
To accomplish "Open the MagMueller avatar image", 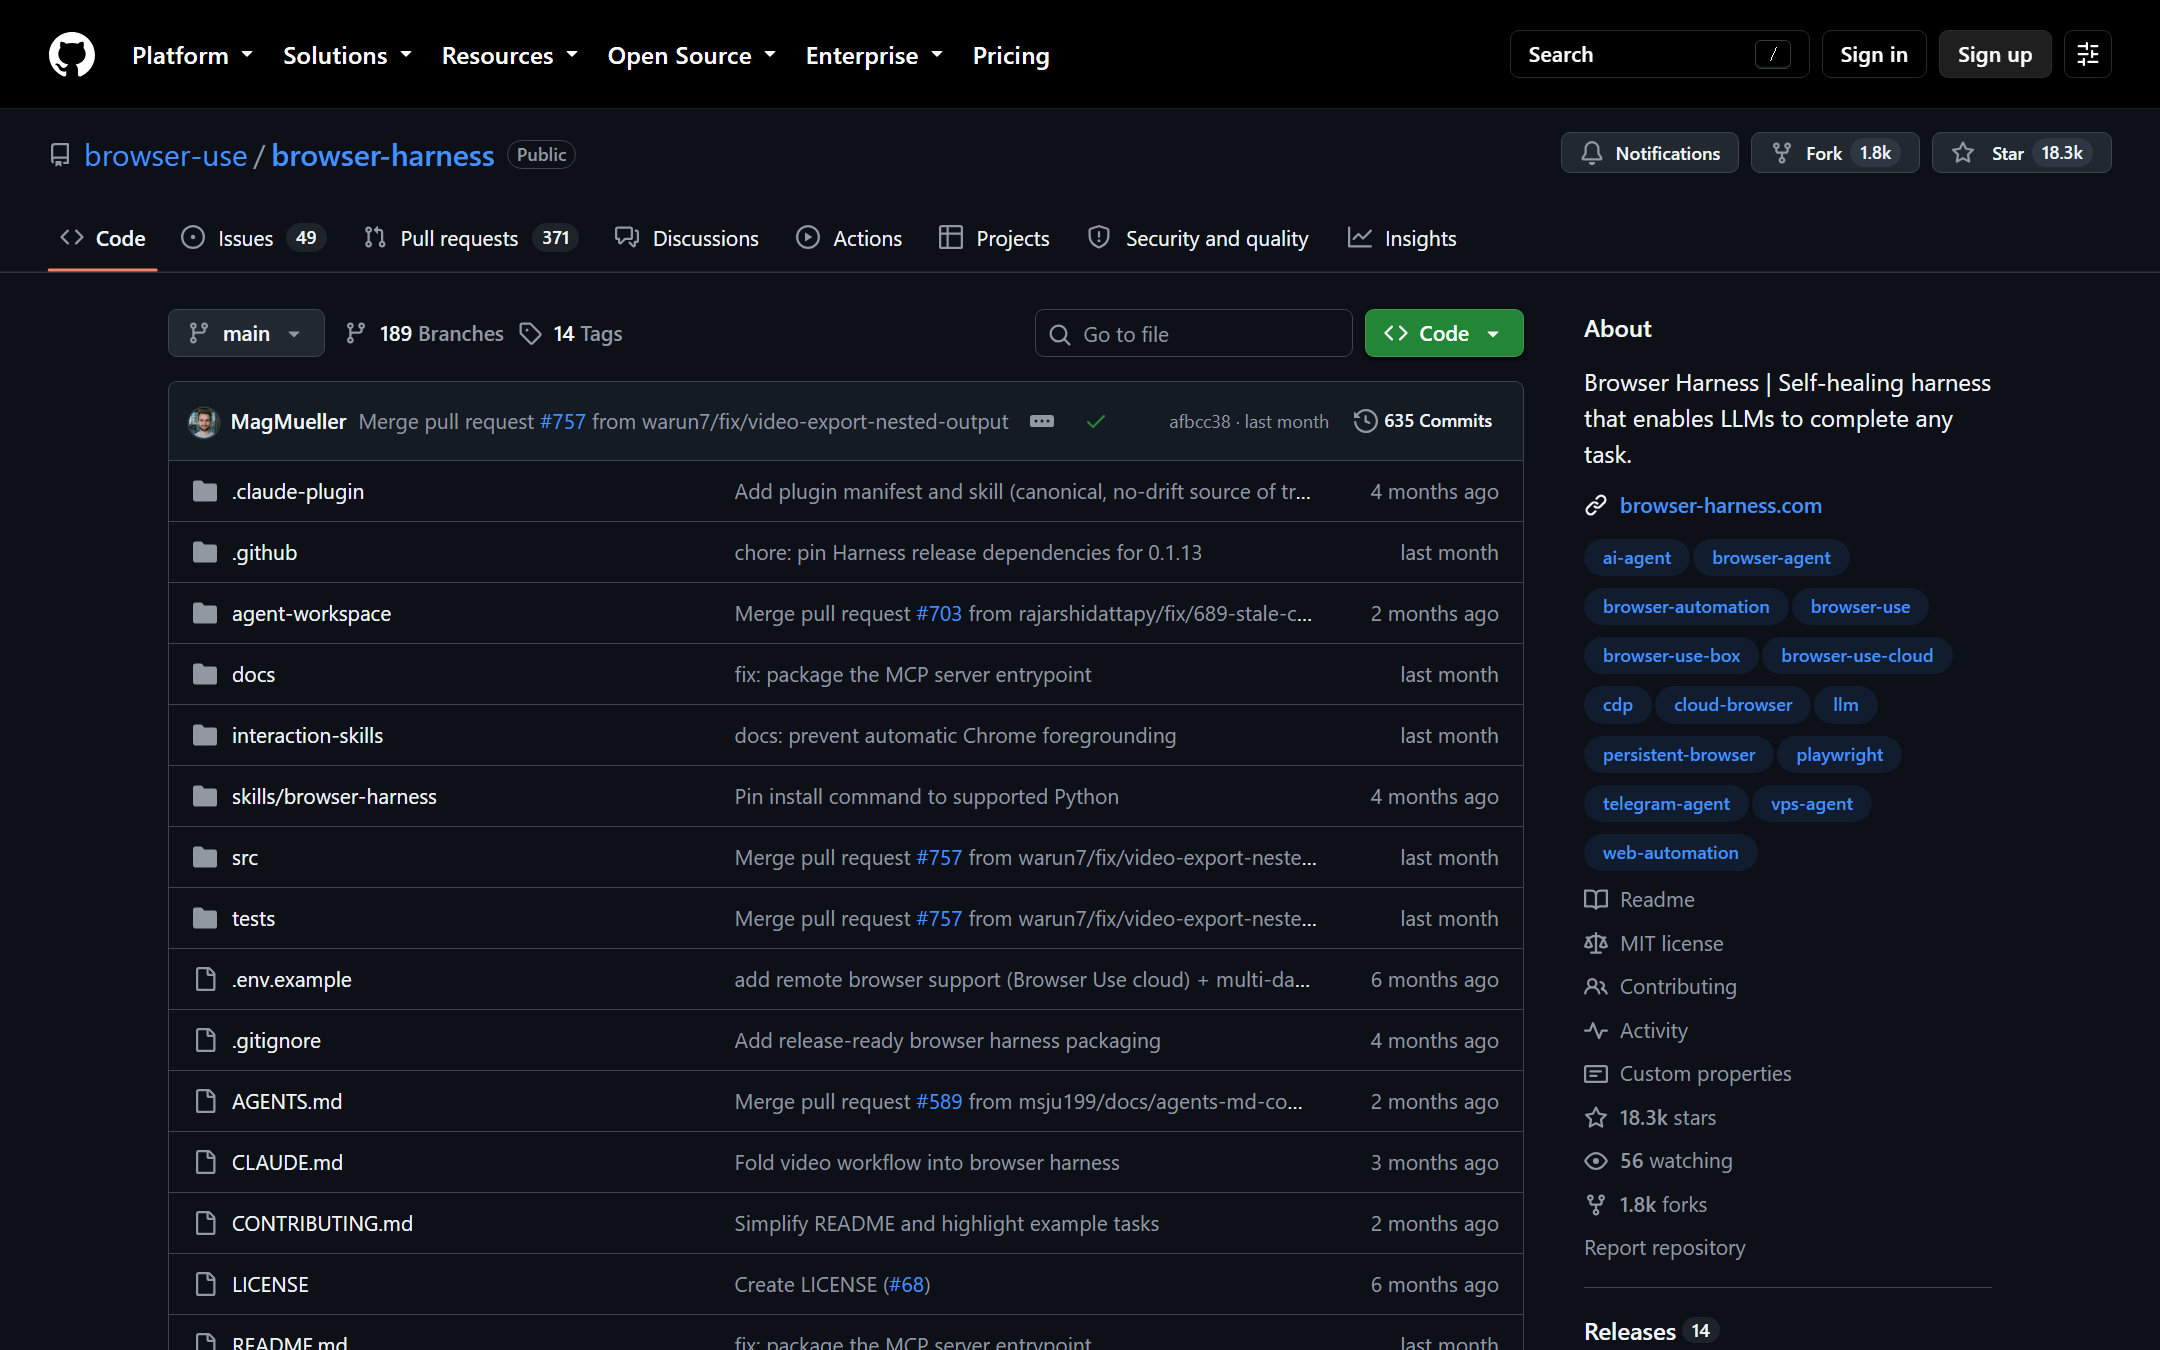I will tap(204, 422).
